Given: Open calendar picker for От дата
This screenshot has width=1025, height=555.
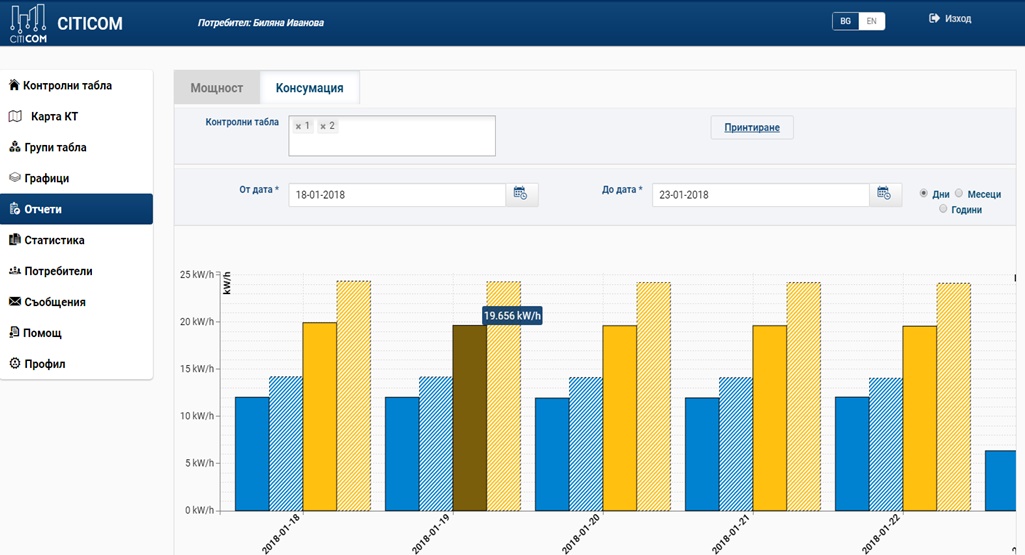Looking at the screenshot, I should (521, 194).
